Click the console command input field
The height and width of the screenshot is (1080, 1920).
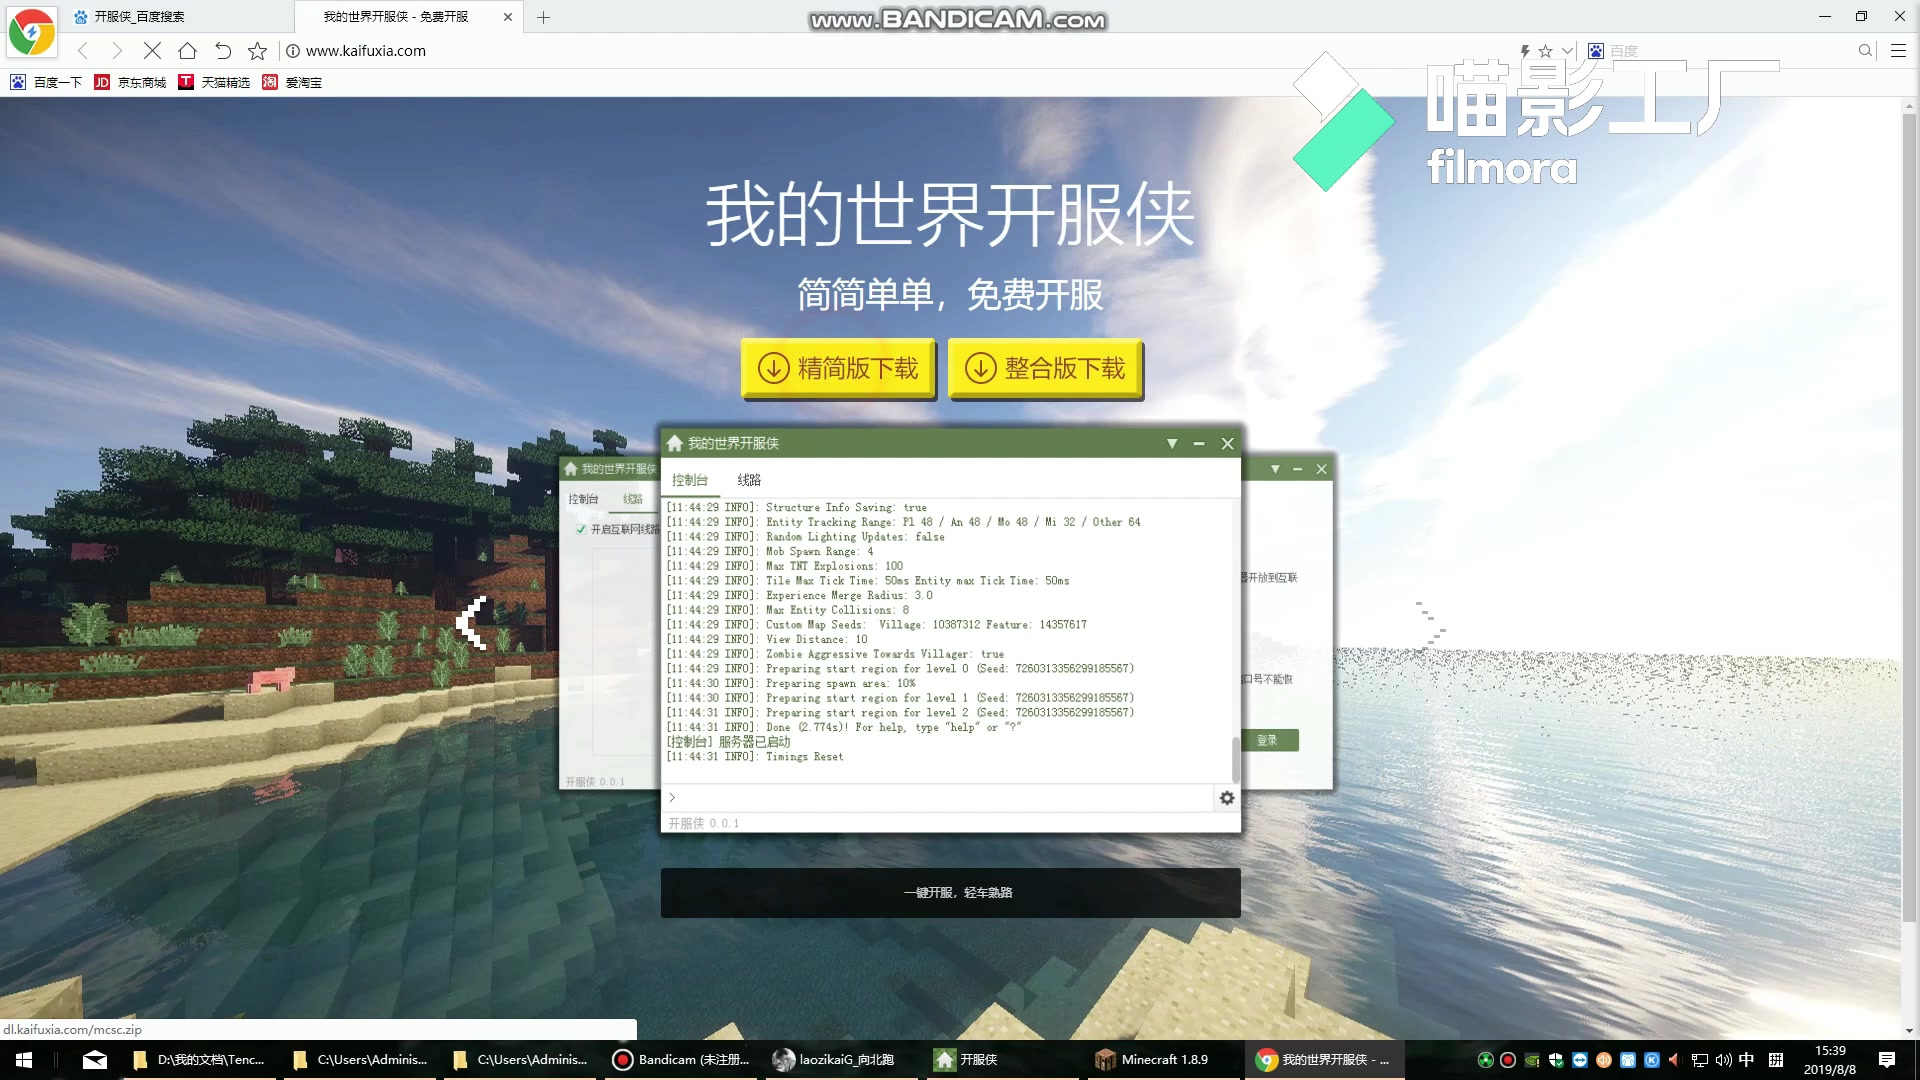point(940,797)
